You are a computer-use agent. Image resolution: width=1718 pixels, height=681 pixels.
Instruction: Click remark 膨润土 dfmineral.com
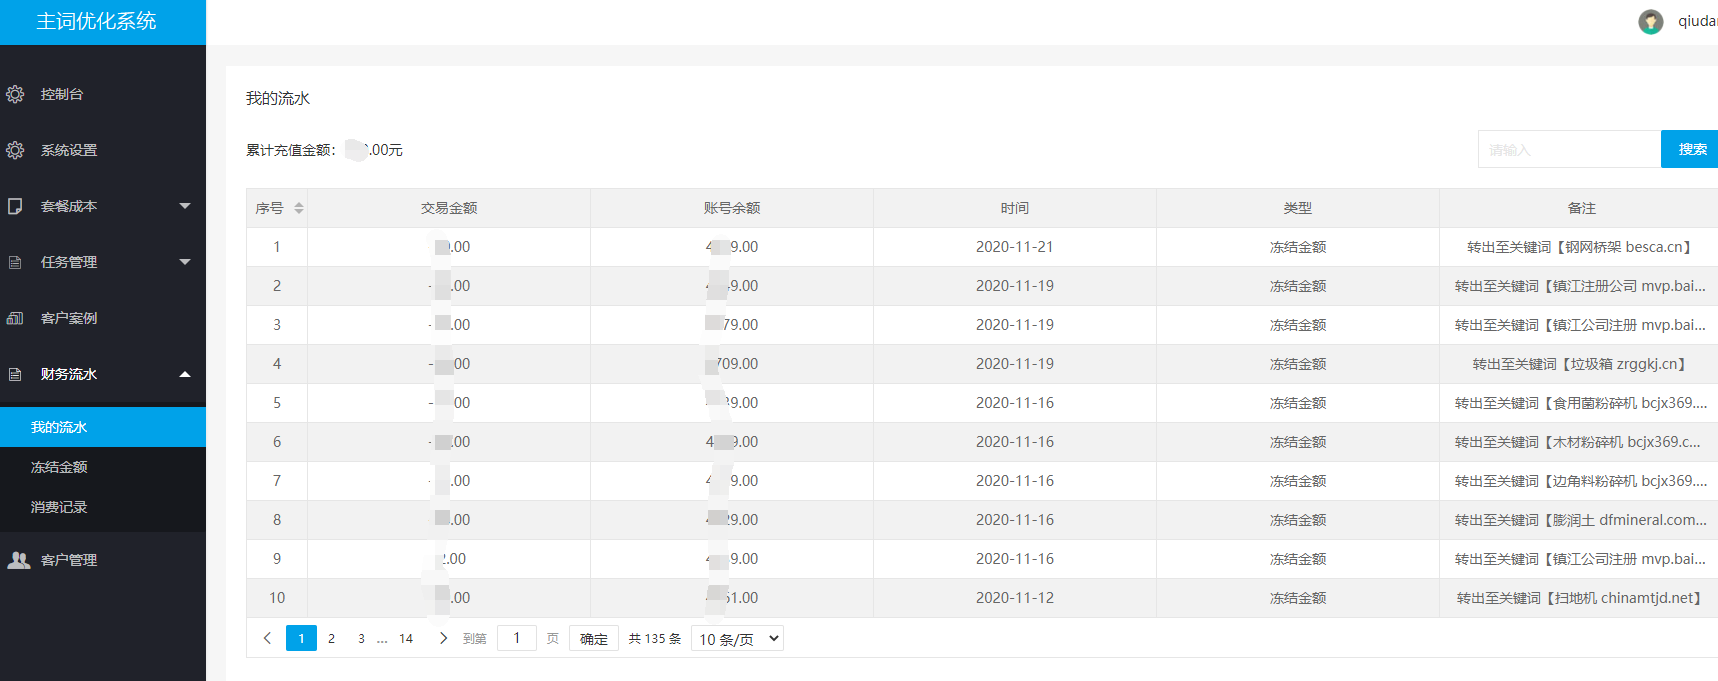click(1580, 520)
